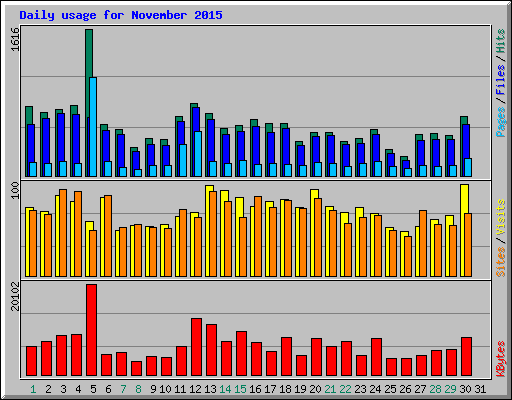
Task: Click the blue 'Files' legend label
Action: [501, 80]
